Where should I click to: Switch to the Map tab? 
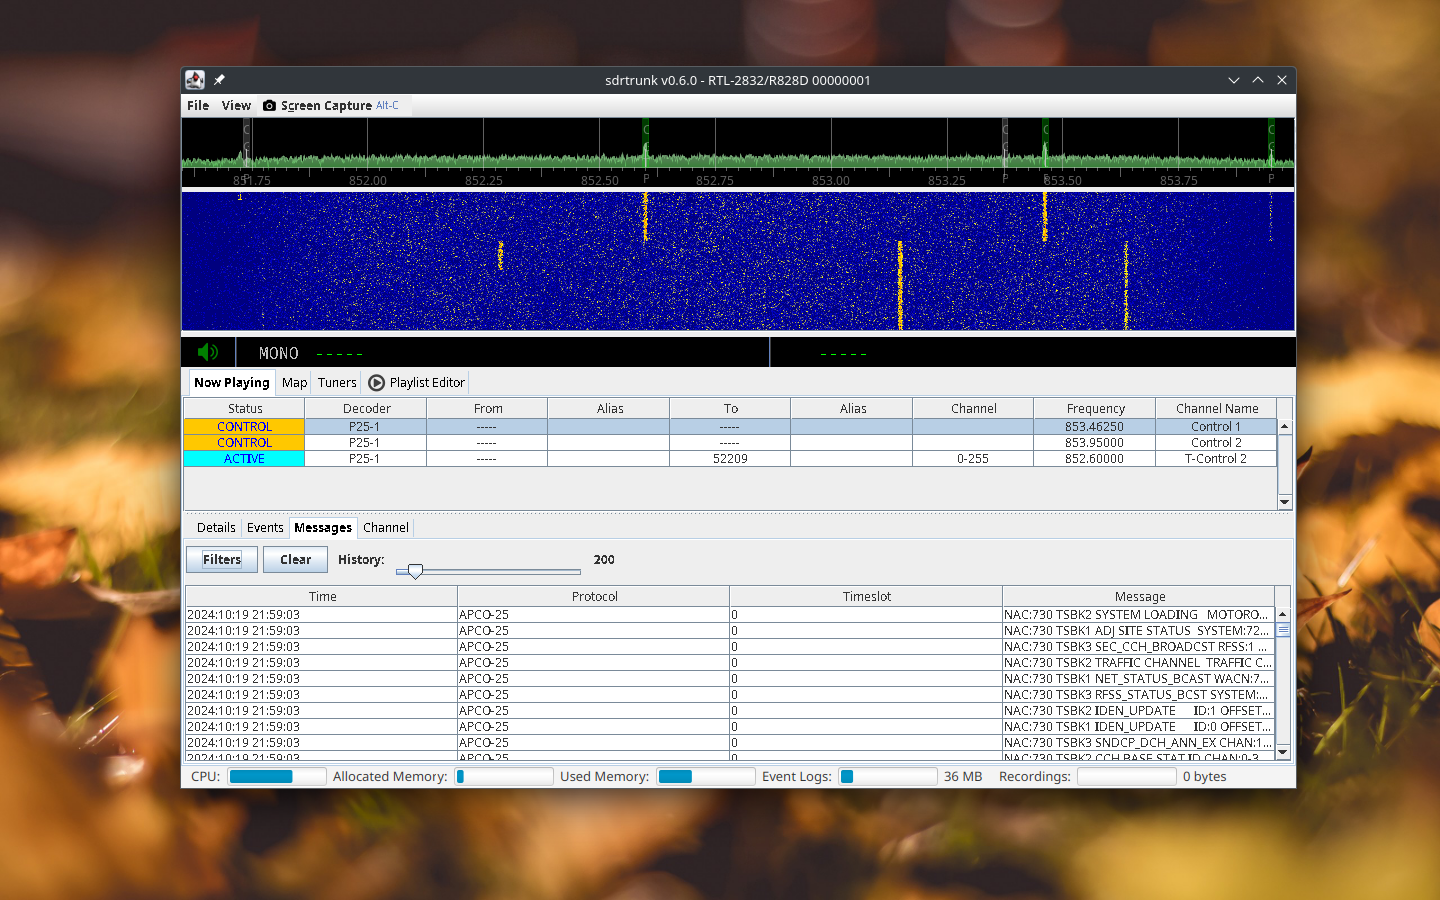pyautogui.click(x=294, y=382)
